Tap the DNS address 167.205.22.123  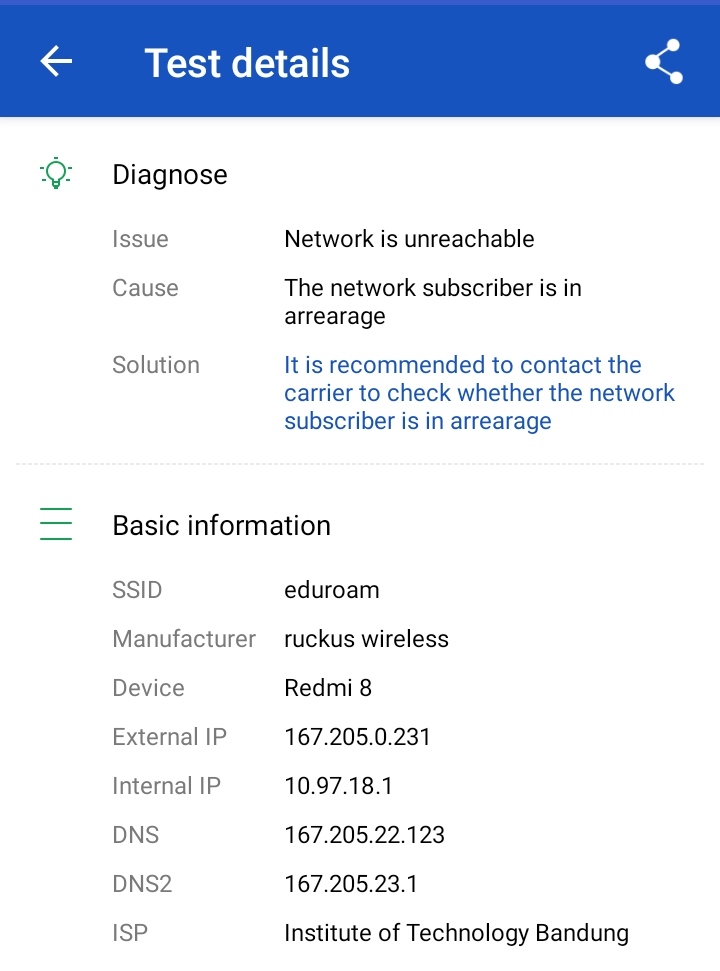click(x=364, y=835)
